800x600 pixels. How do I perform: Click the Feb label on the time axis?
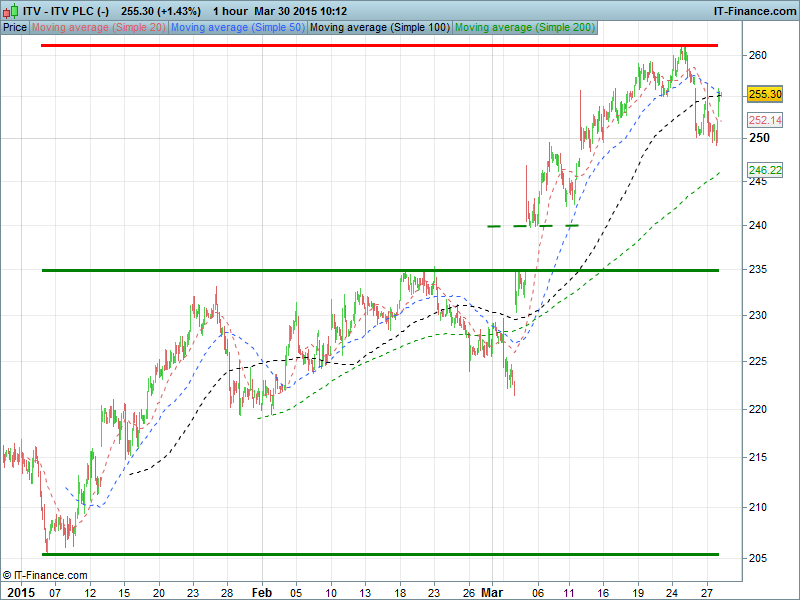click(x=263, y=592)
